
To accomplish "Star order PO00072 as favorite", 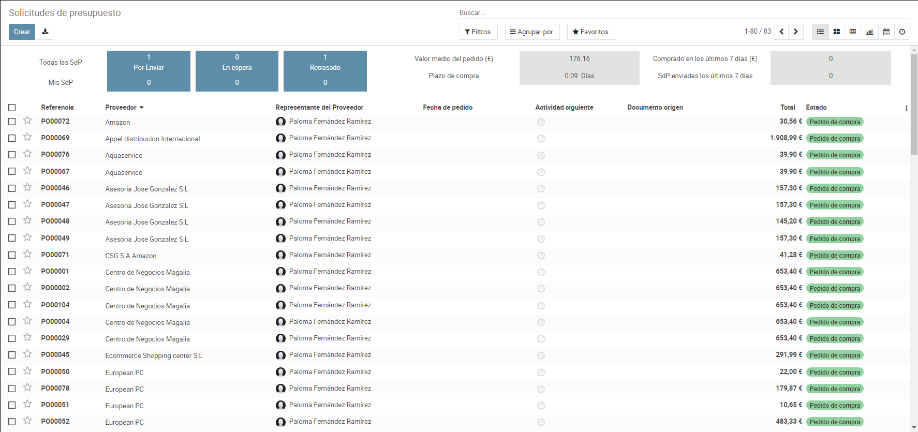I will (28, 121).
